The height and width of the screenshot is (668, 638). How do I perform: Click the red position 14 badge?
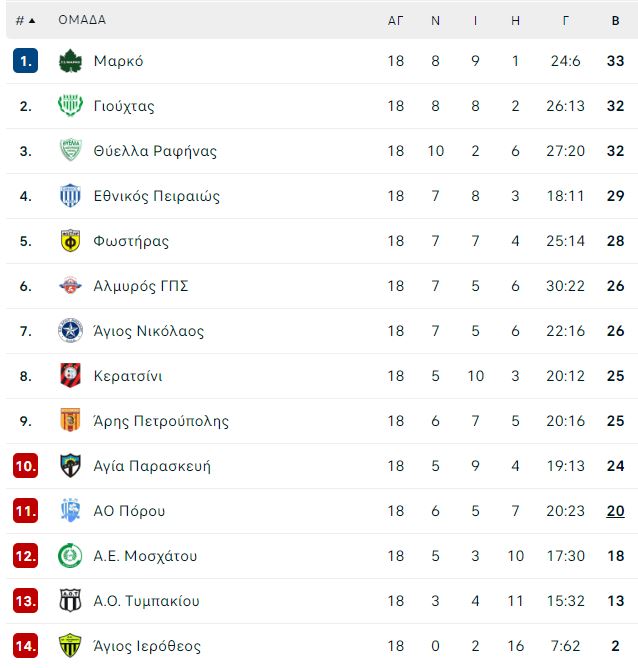click(x=26, y=646)
